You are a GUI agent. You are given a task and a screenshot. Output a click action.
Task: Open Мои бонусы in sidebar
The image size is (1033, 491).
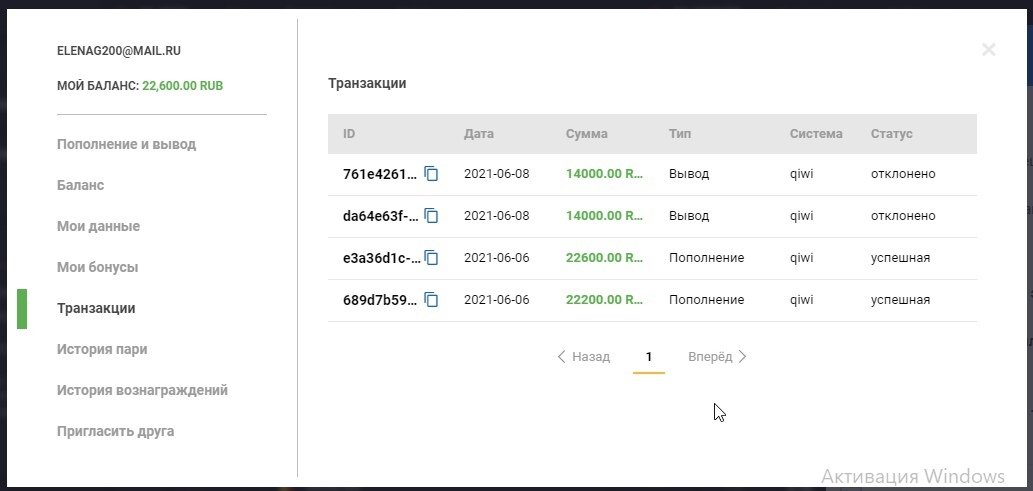pyautogui.click(x=97, y=267)
